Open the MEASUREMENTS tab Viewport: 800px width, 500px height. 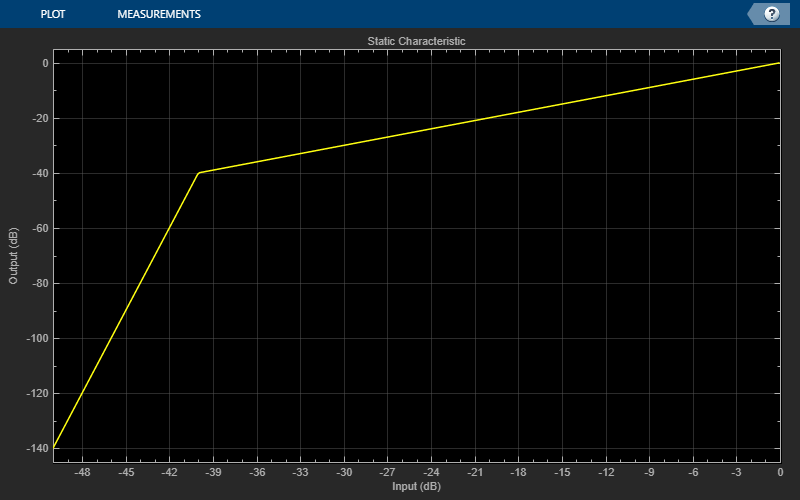159,14
